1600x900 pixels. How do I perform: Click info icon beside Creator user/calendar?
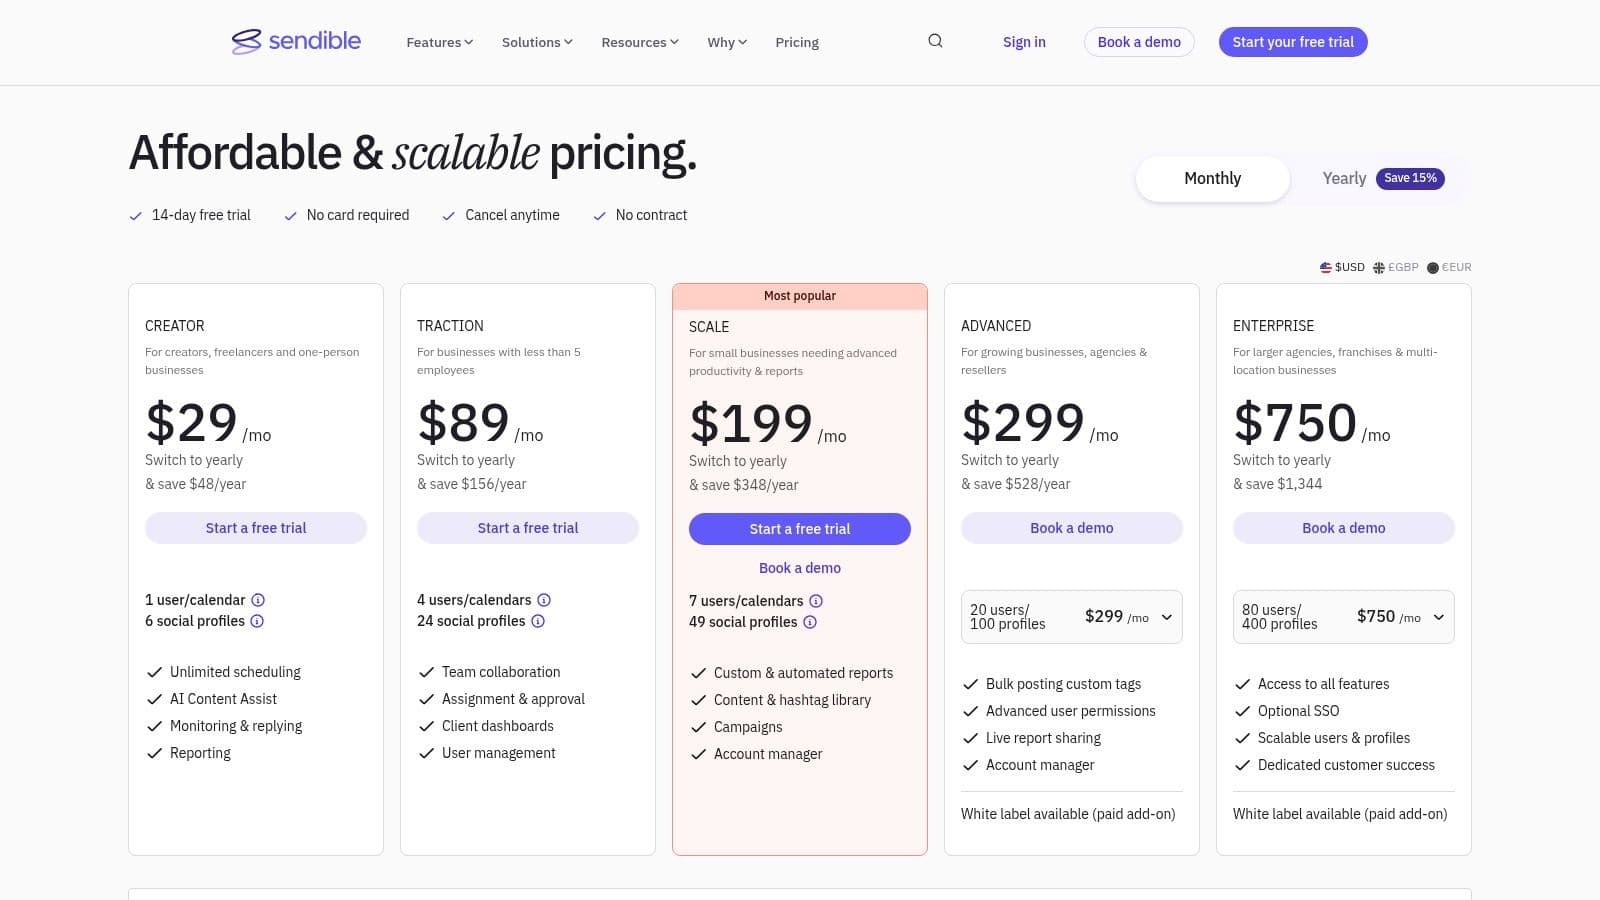258,600
